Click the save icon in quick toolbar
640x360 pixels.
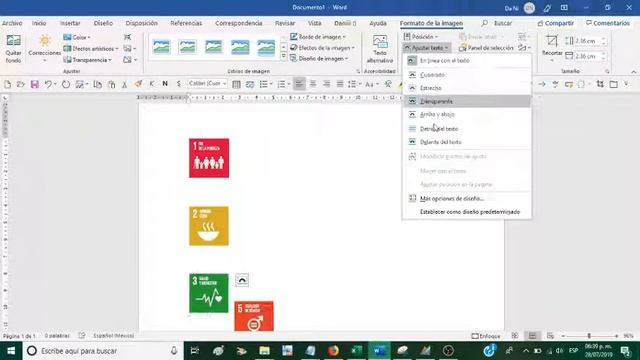35,84
